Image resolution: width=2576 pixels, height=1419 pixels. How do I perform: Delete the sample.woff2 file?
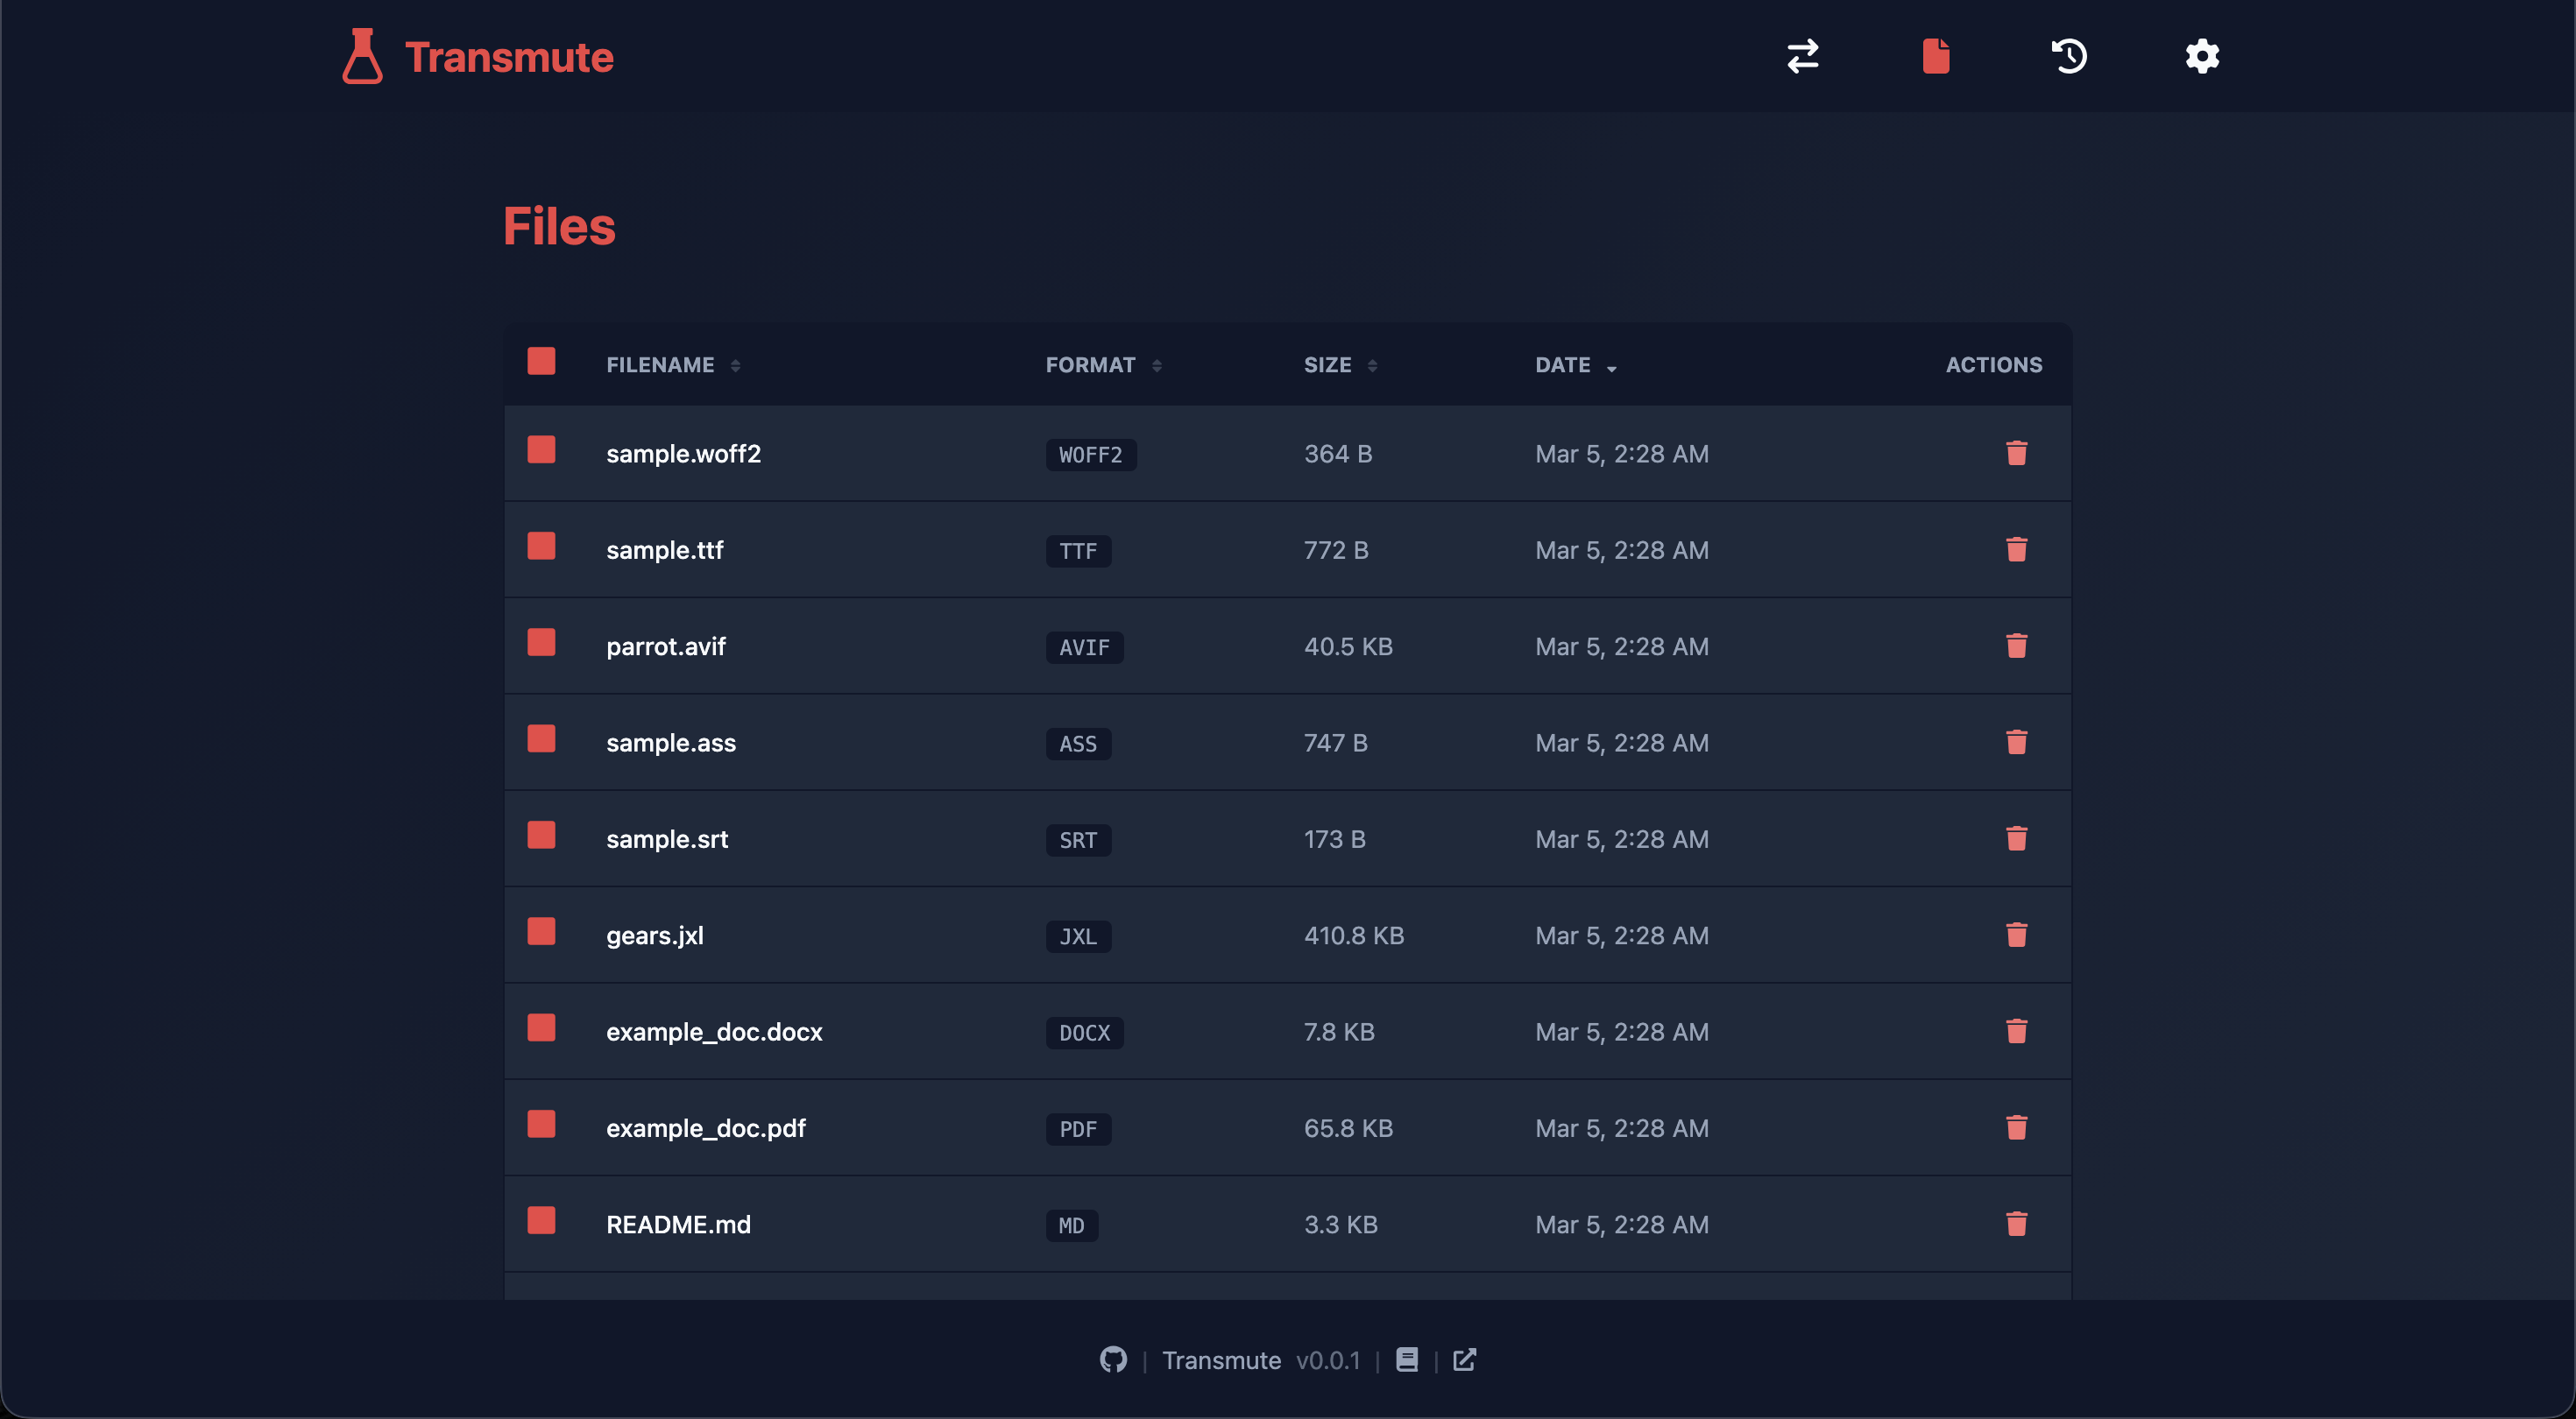tap(2016, 453)
